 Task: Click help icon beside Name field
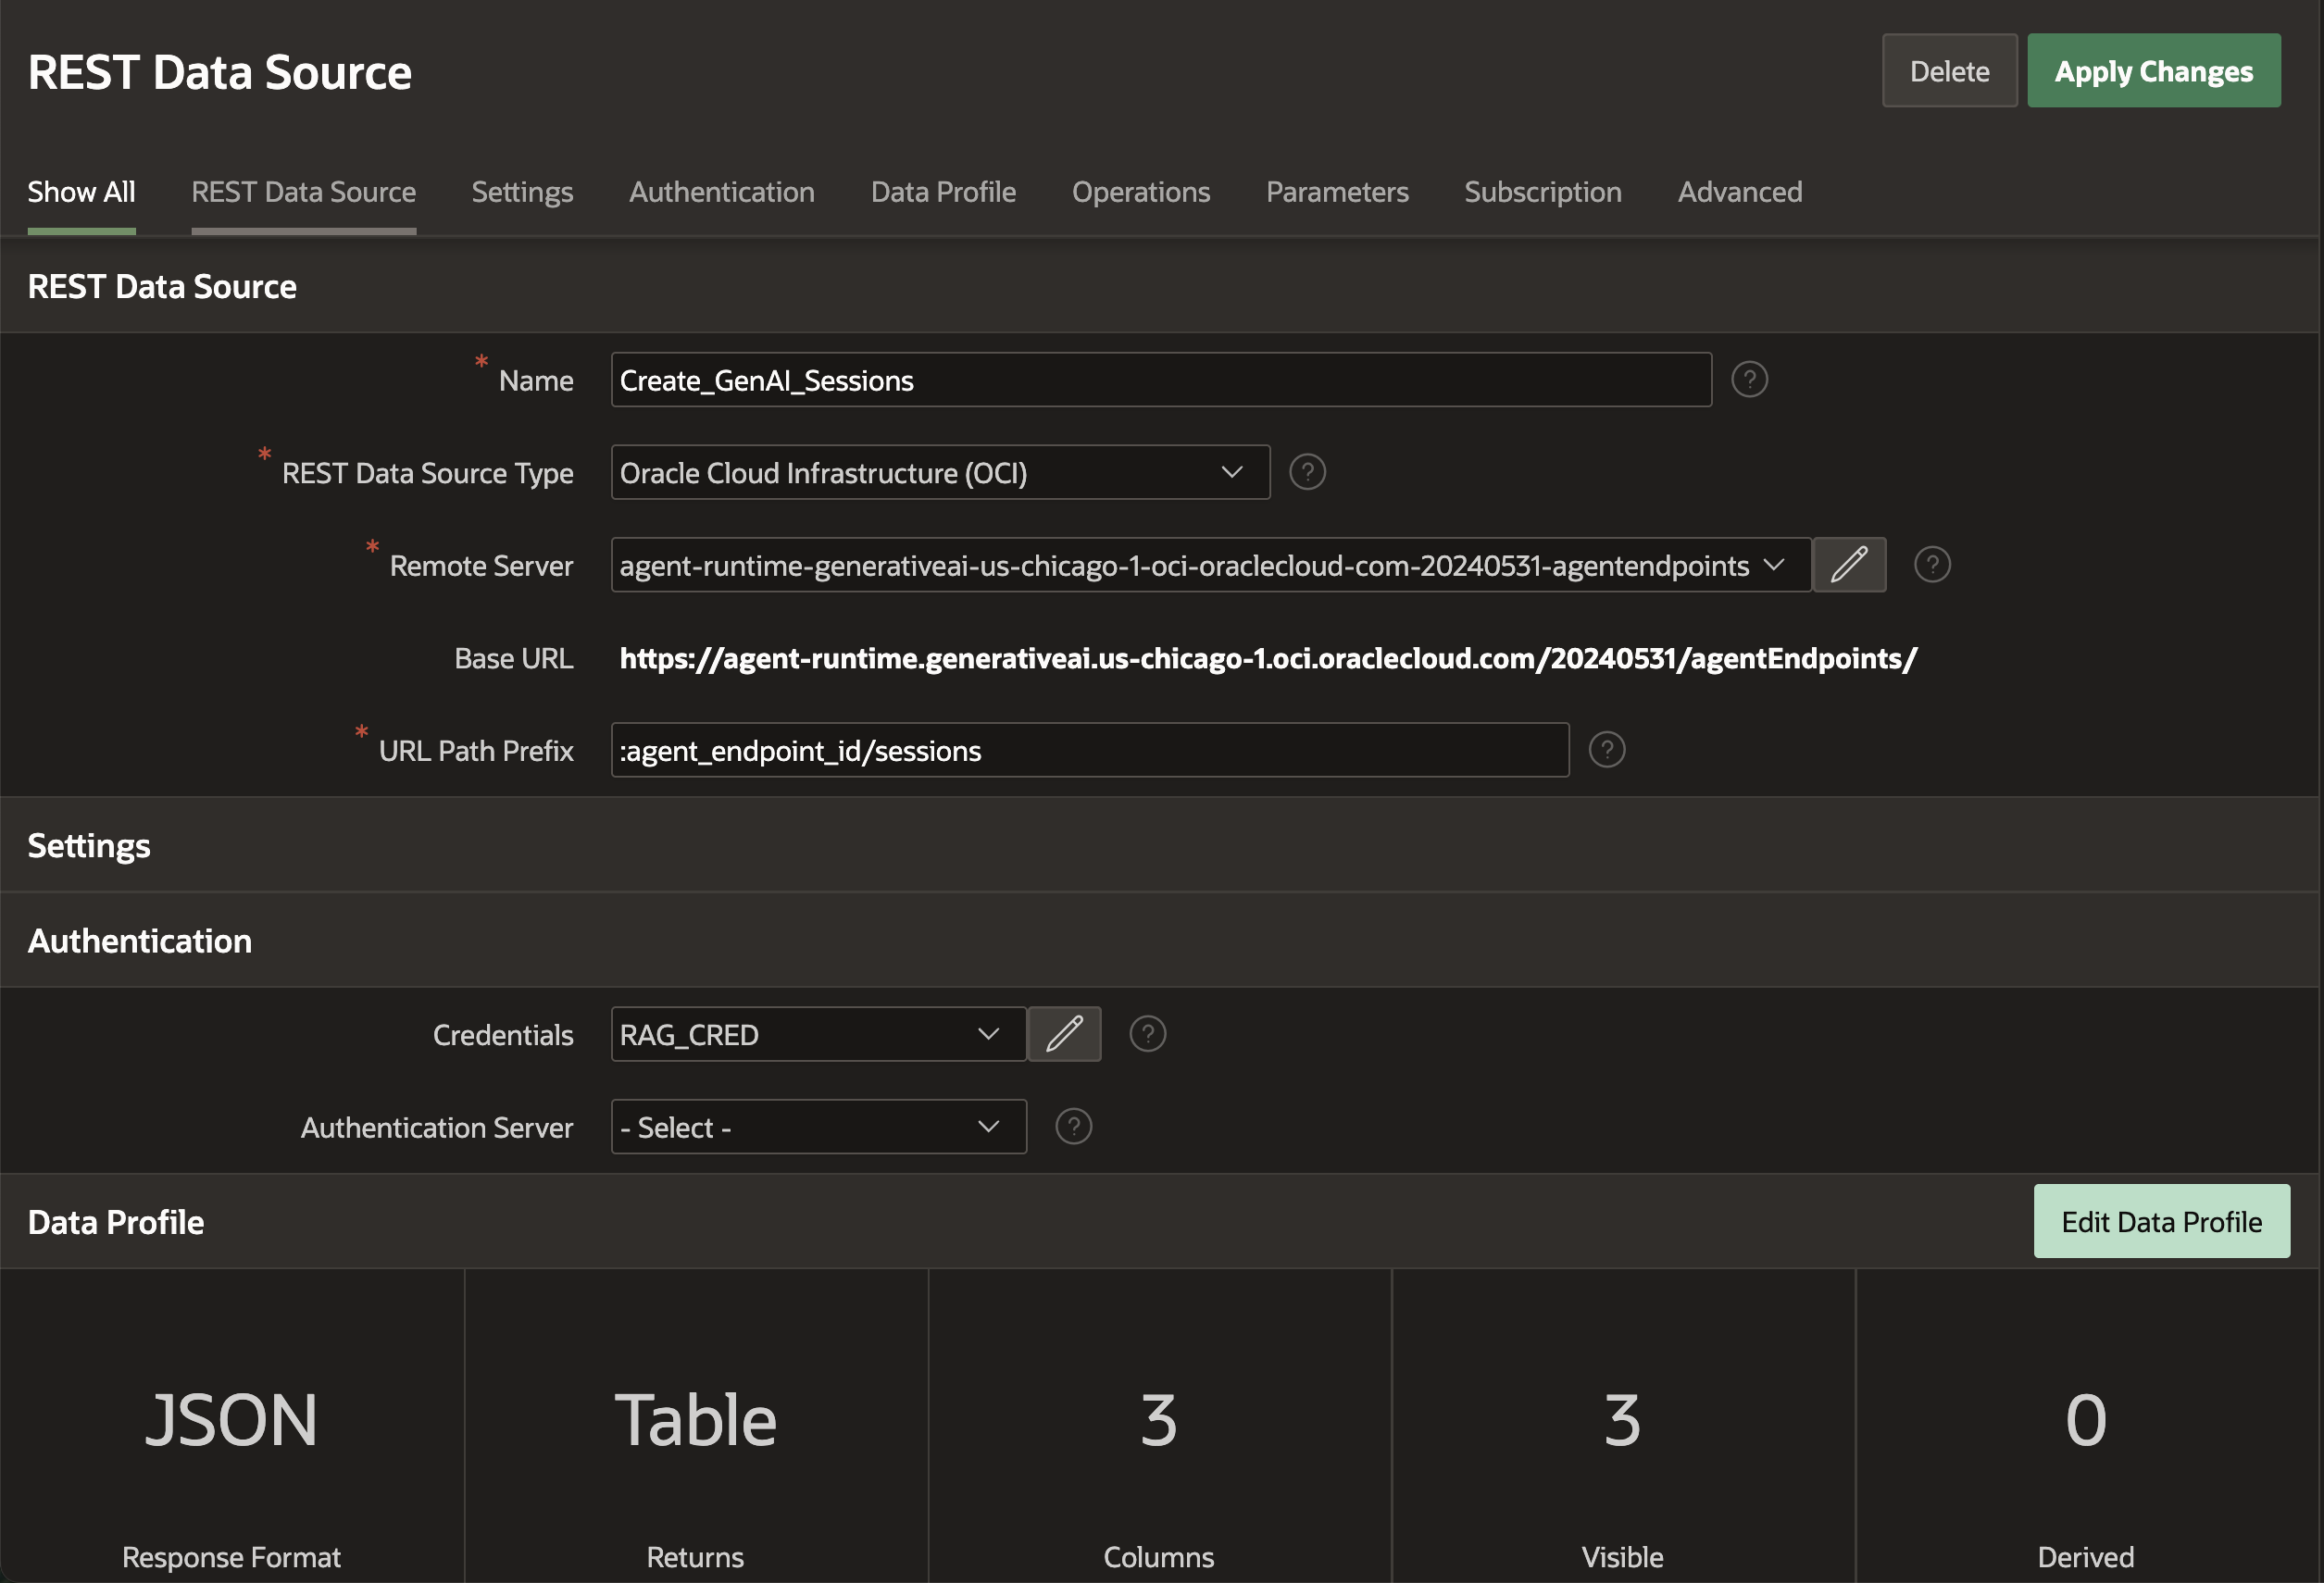pos(1749,380)
